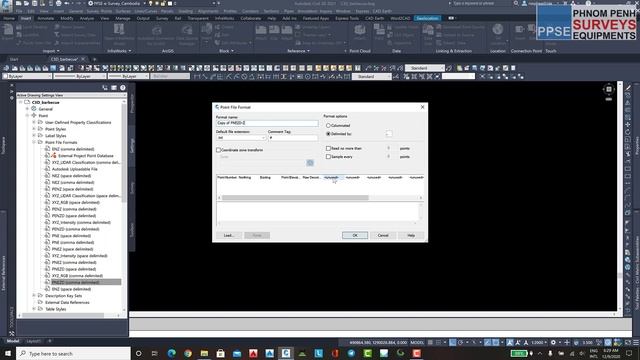Switch to the Annotate ribbon tab
This screenshot has height=360, width=640.
(46, 18)
